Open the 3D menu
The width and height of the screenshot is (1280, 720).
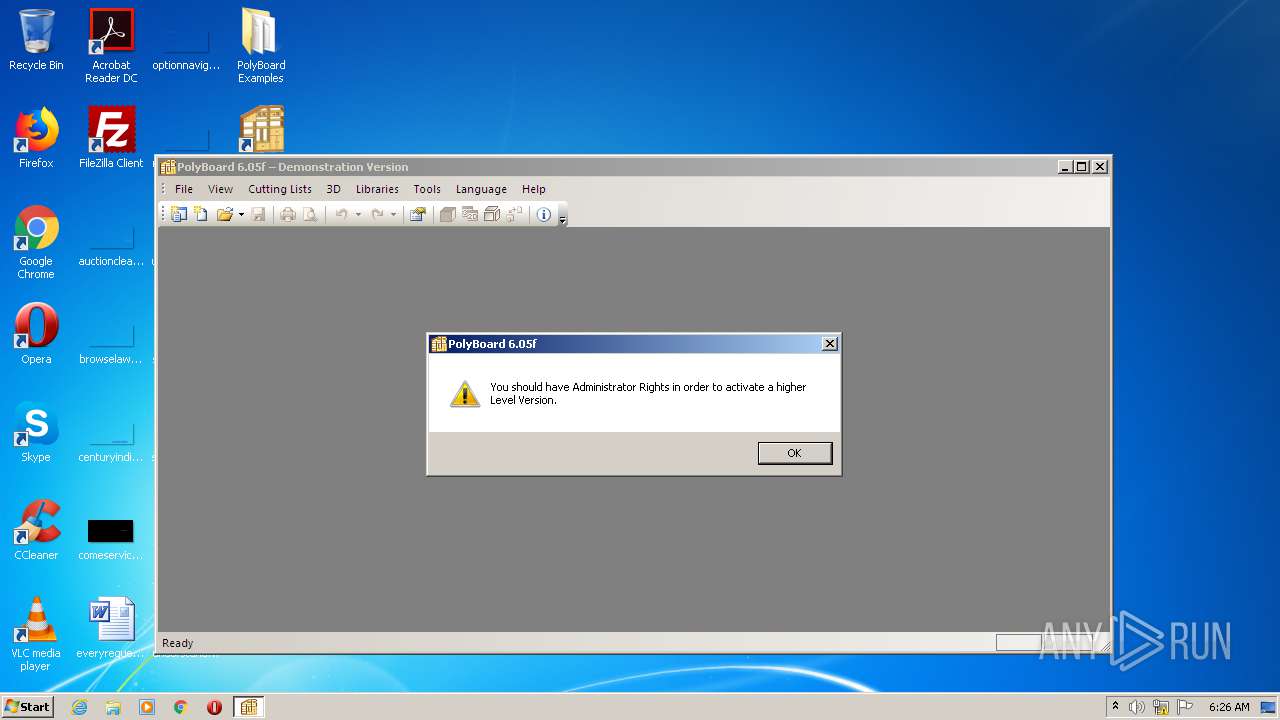pyautogui.click(x=334, y=189)
